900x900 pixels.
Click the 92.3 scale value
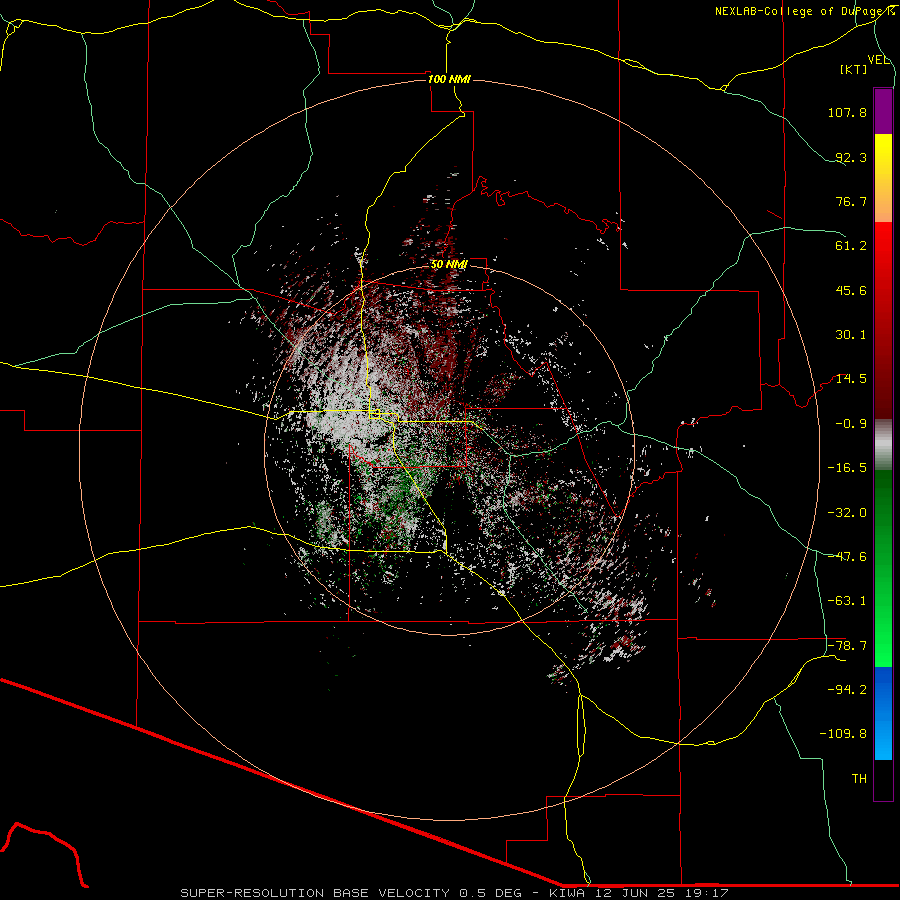click(851, 157)
